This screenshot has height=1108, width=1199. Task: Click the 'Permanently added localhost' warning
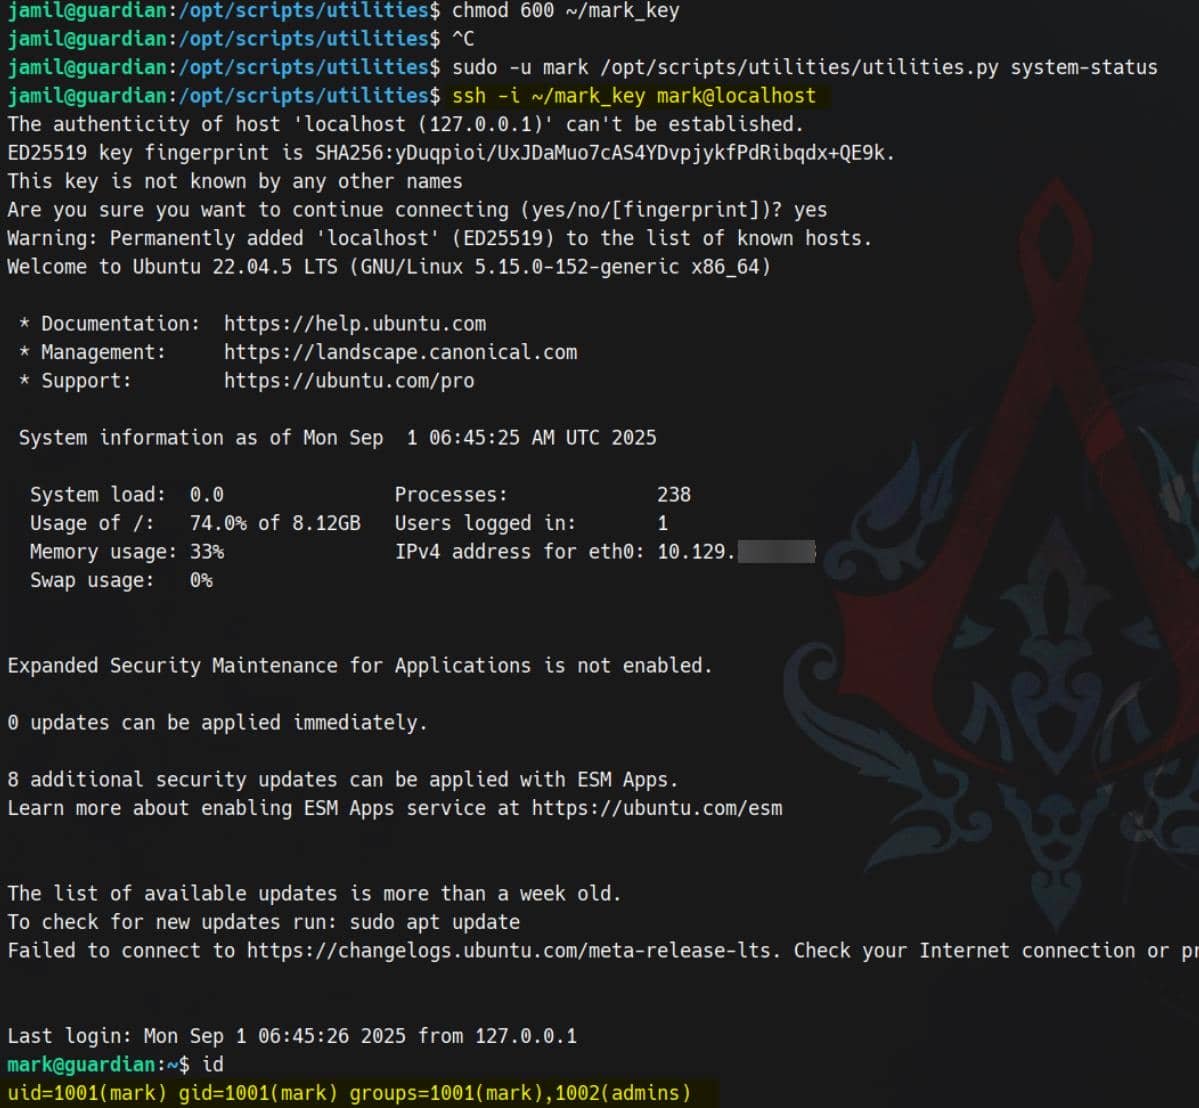(440, 238)
